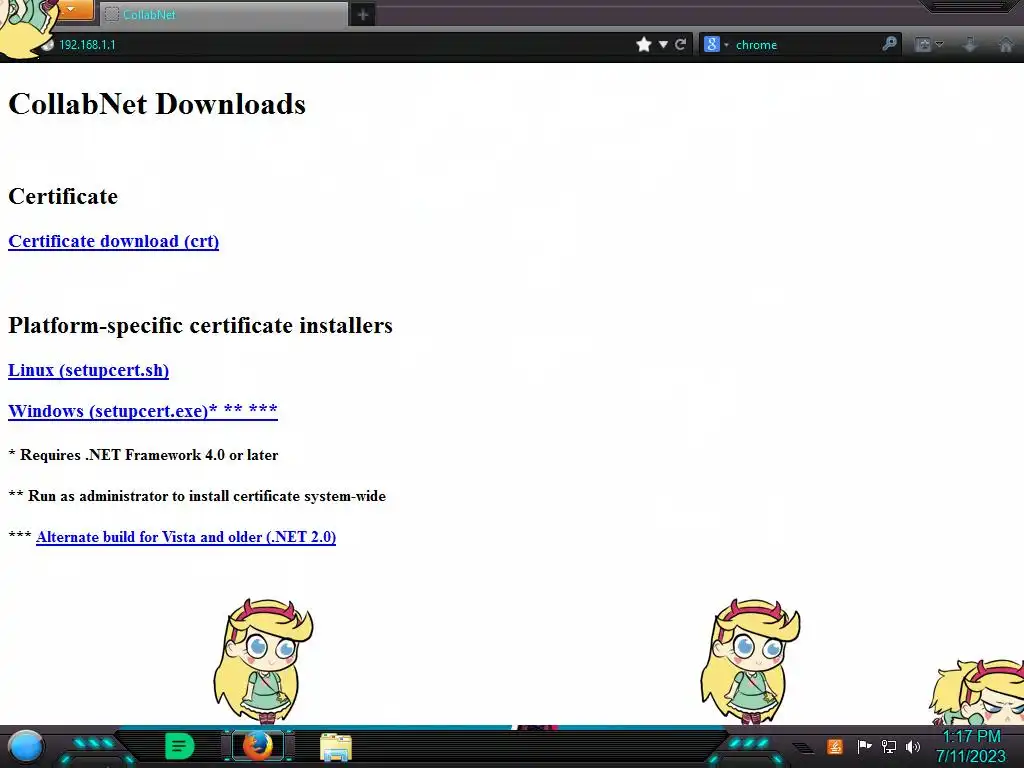Click the CollabNet Downloads heading
1024x768 pixels.
pyautogui.click(x=157, y=104)
